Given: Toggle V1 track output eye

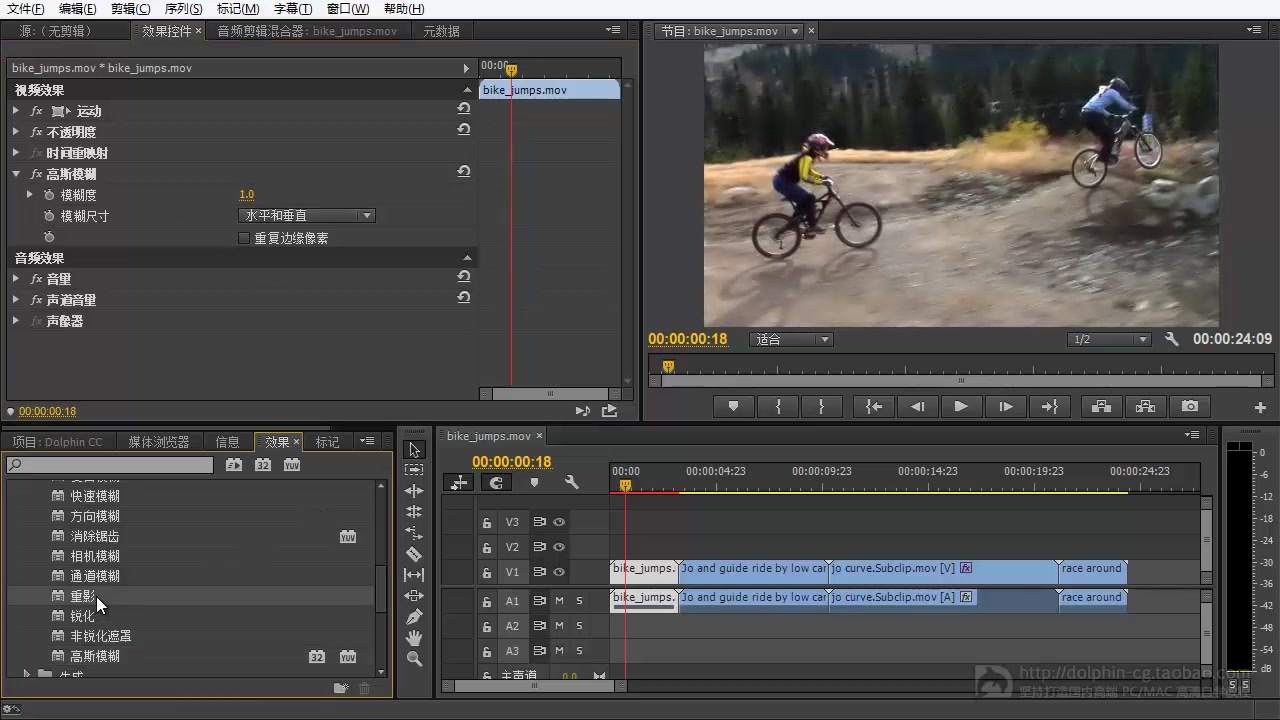Looking at the screenshot, I should 559,572.
